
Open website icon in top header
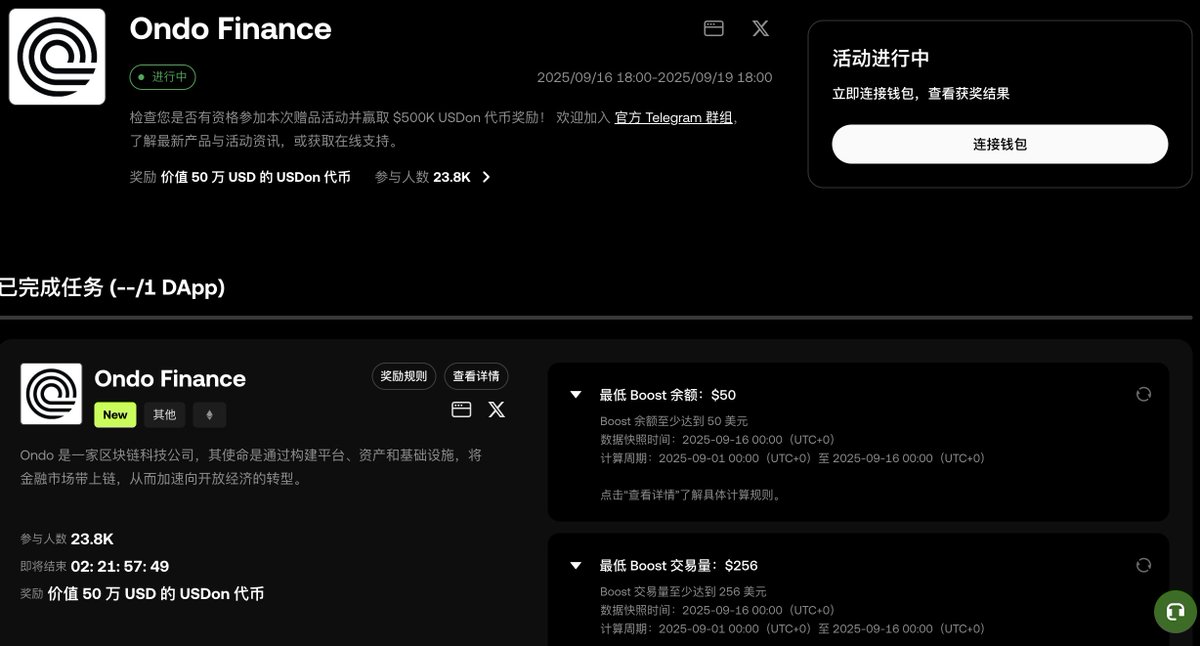[x=713, y=28]
